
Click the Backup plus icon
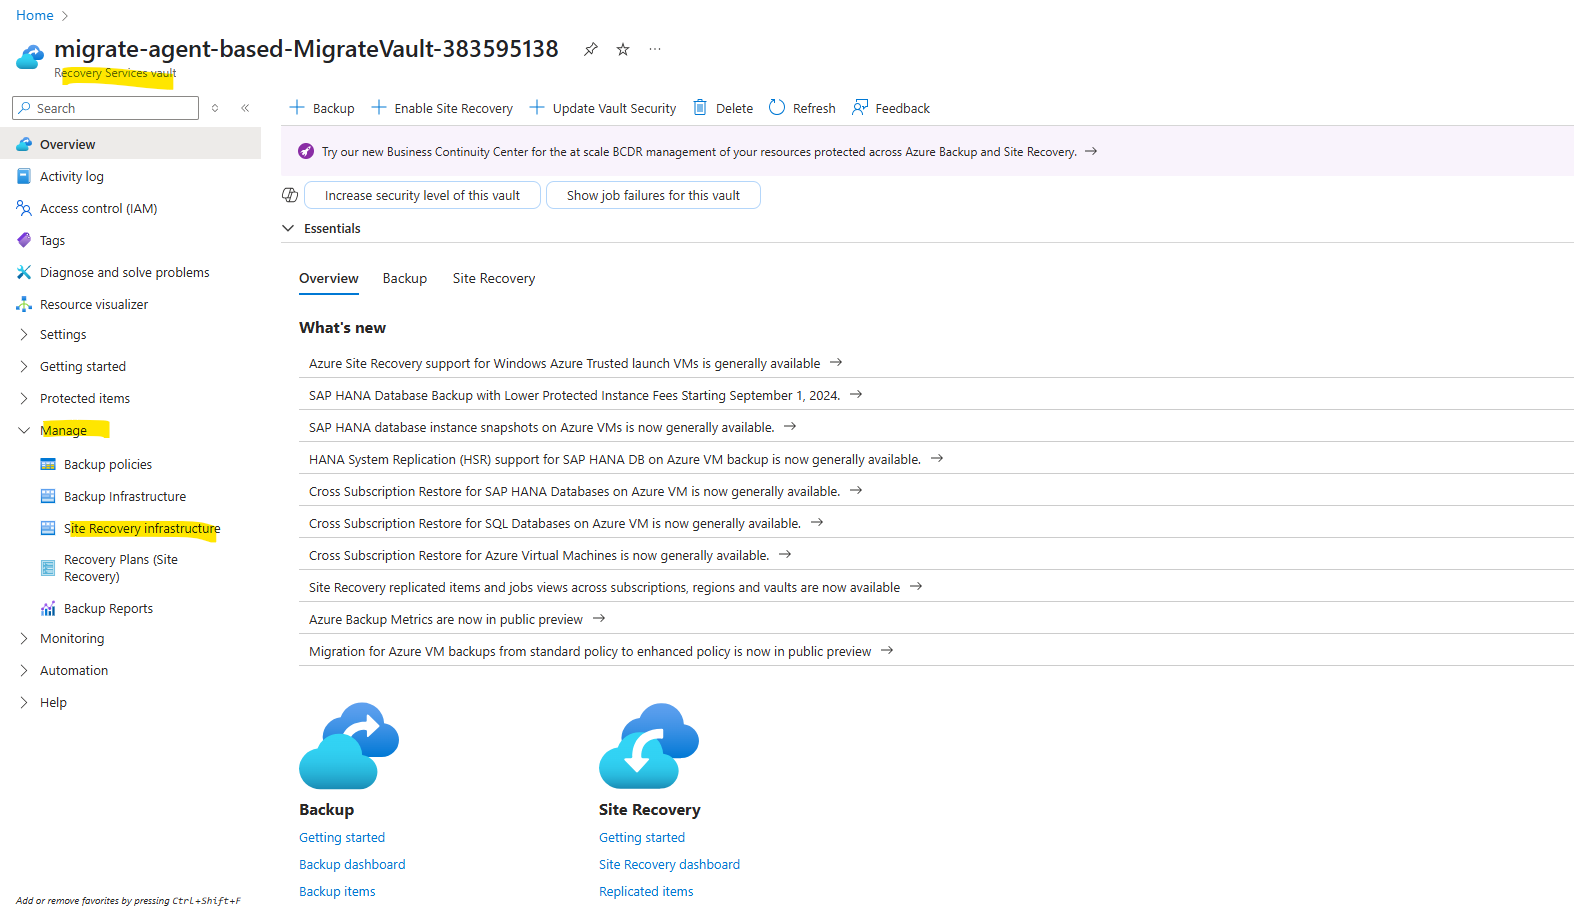(x=297, y=107)
